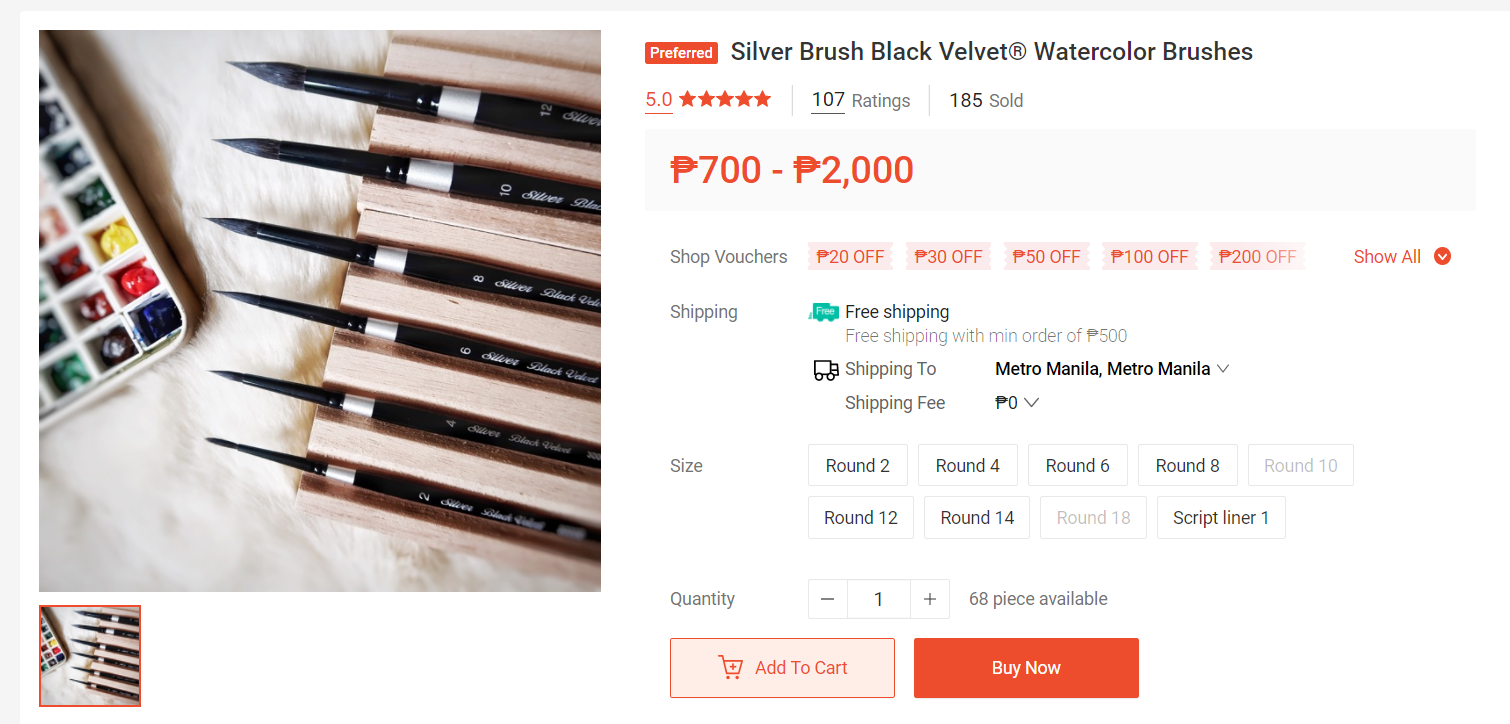Screen dimensions: 1510x724
Task: Click the free shipping truck badge icon
Action: pyautogui.click(x=824, y=312)
